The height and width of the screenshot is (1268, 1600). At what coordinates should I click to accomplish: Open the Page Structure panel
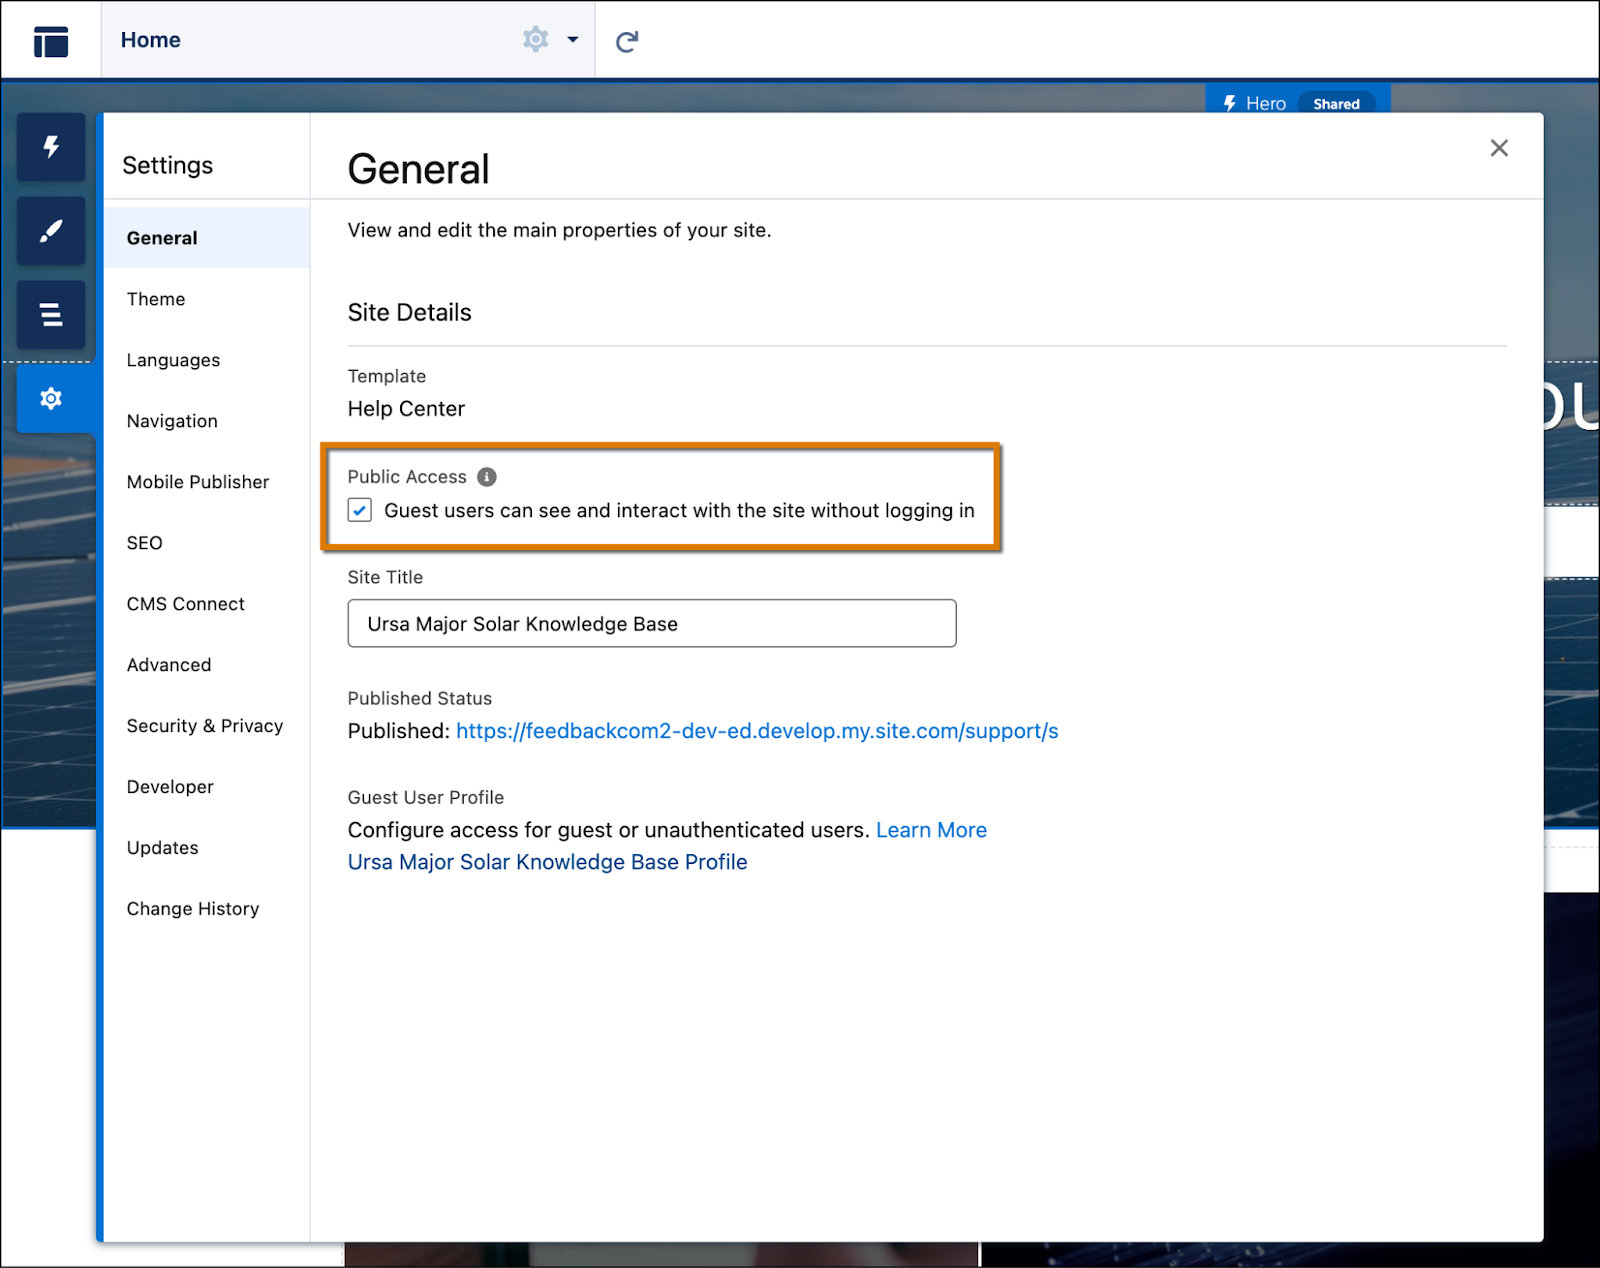[x=50, y=314]
